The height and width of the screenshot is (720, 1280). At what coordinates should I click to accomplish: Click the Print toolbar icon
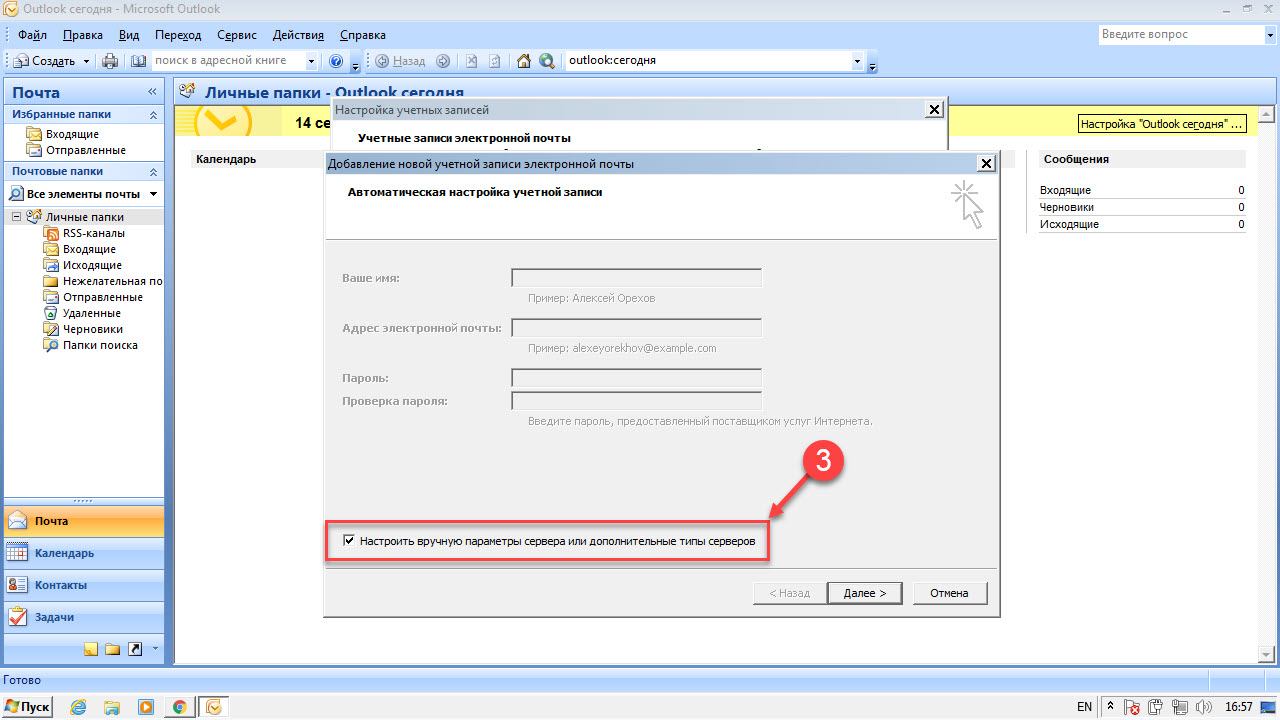111,61
